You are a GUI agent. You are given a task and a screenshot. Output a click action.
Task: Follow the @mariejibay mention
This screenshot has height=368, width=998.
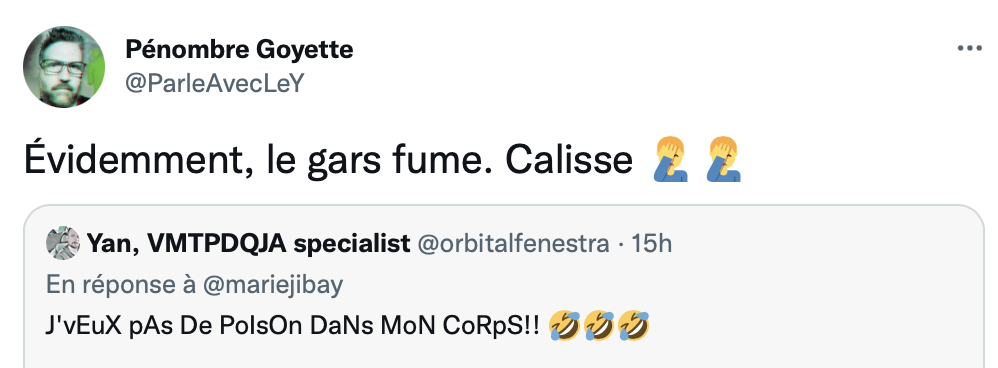coord(273,285)
